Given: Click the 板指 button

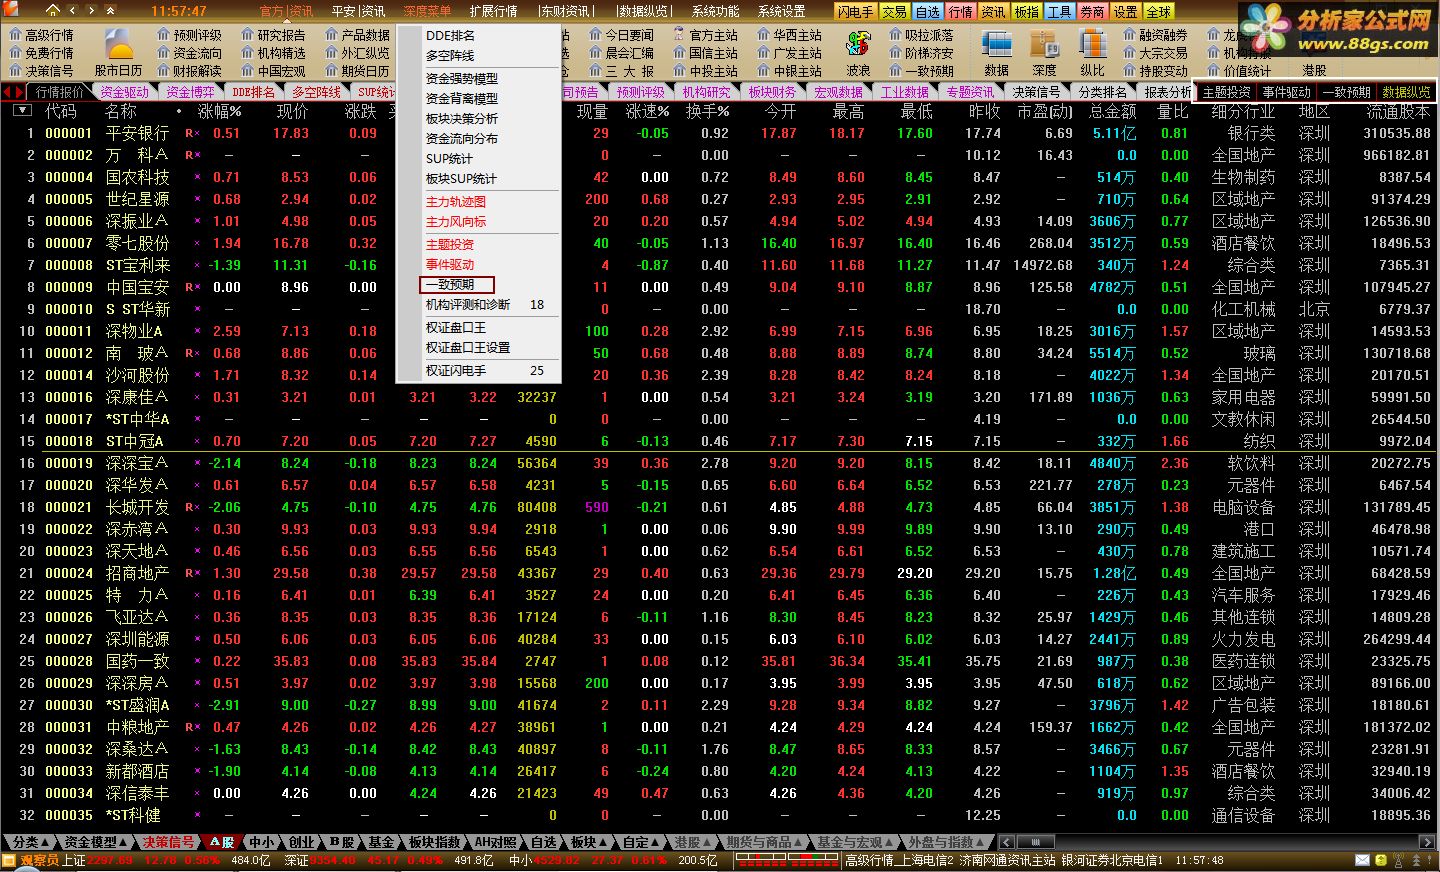Looking at the screenshot, I should pos(1026,12).
